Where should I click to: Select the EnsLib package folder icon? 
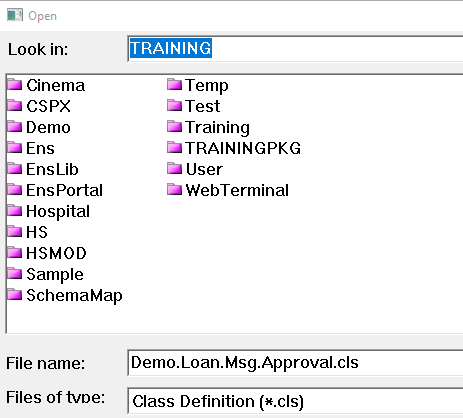[15, 169]
